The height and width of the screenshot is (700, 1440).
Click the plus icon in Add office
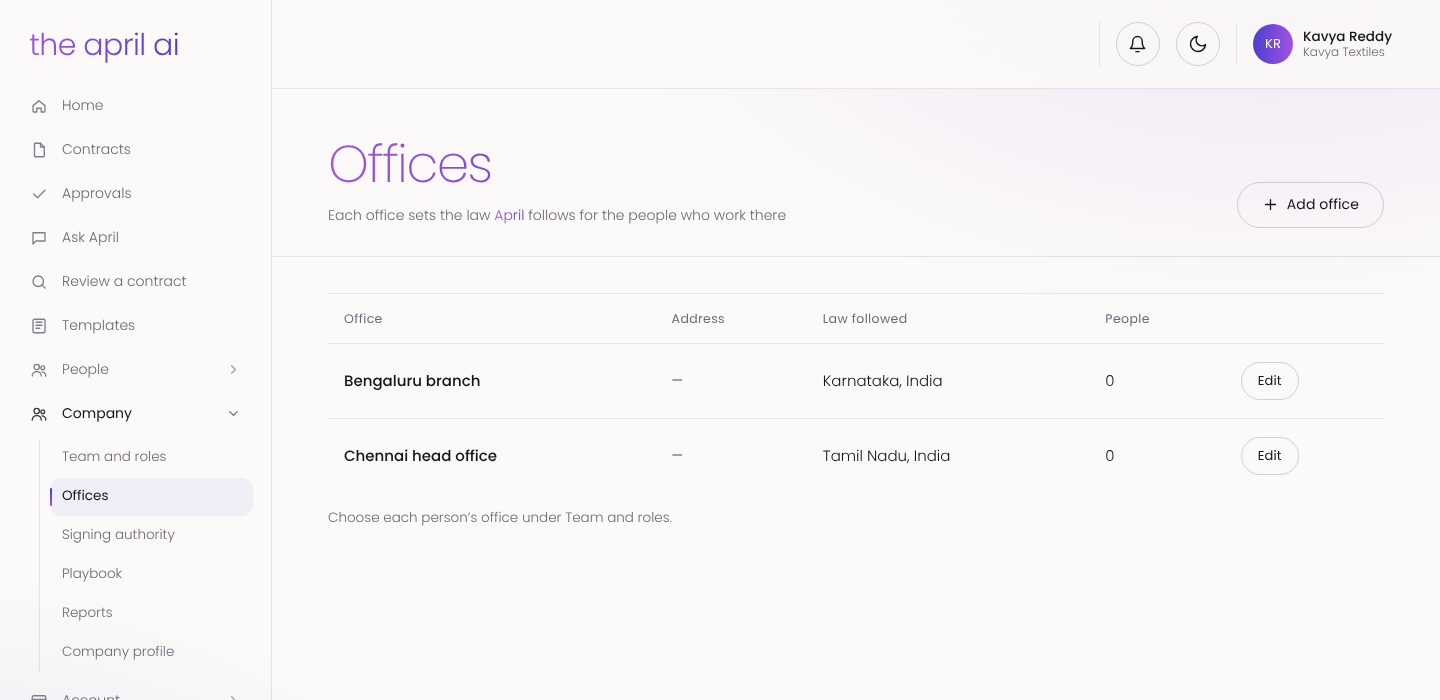(x=1270, y=205)
